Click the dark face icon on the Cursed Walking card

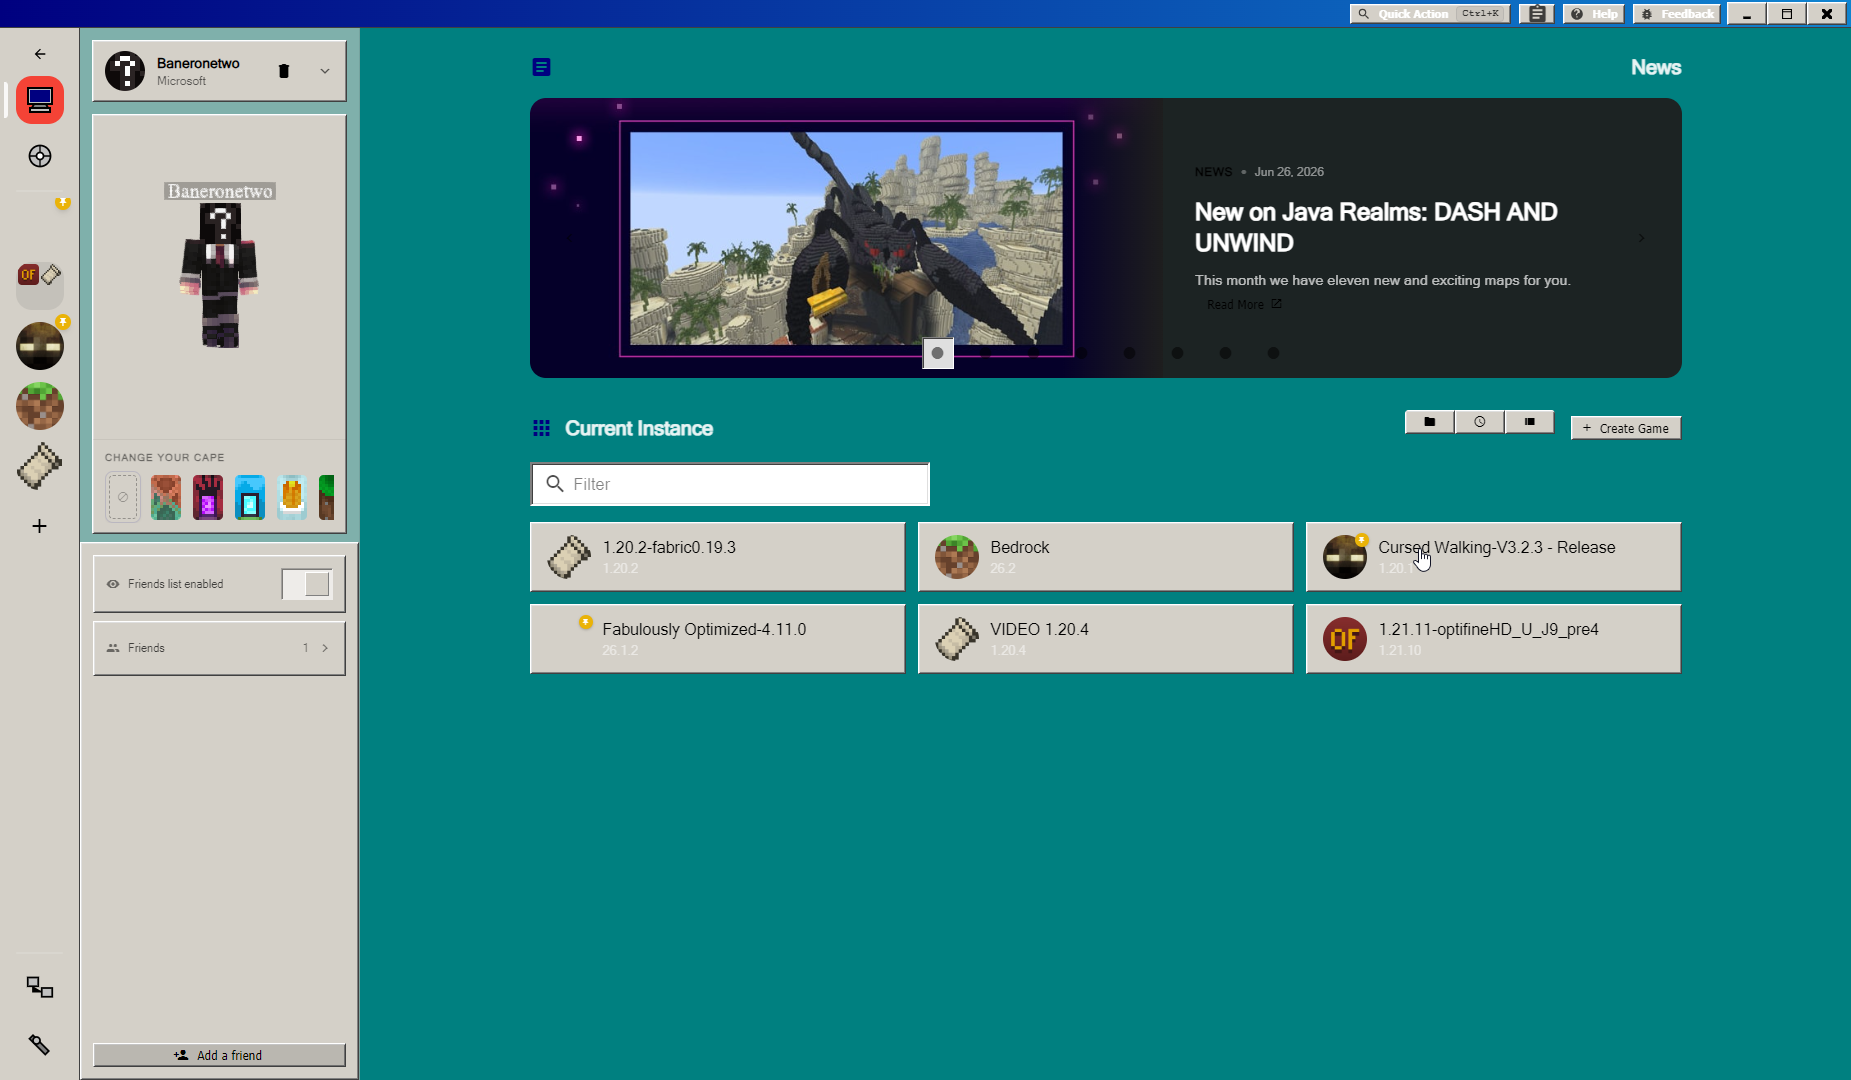tap(1345, 557)
